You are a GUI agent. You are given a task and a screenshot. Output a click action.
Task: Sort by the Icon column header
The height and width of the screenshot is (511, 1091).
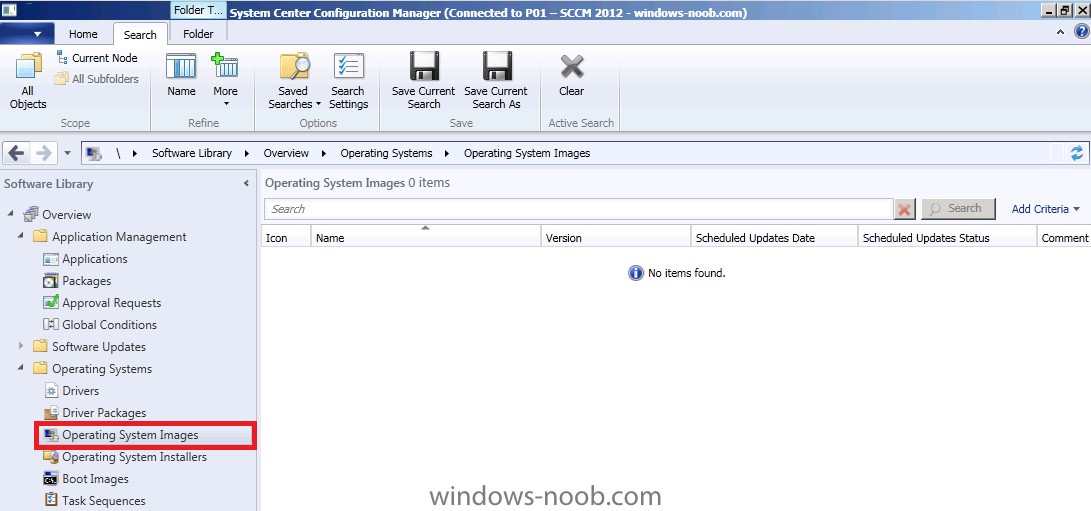[x=286, y=237]
